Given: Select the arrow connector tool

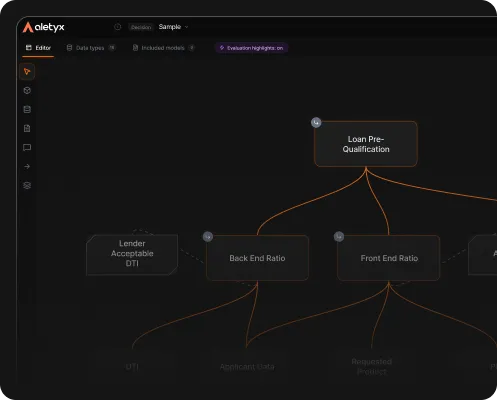Looking at the screenshot, I should click(27, 166).
